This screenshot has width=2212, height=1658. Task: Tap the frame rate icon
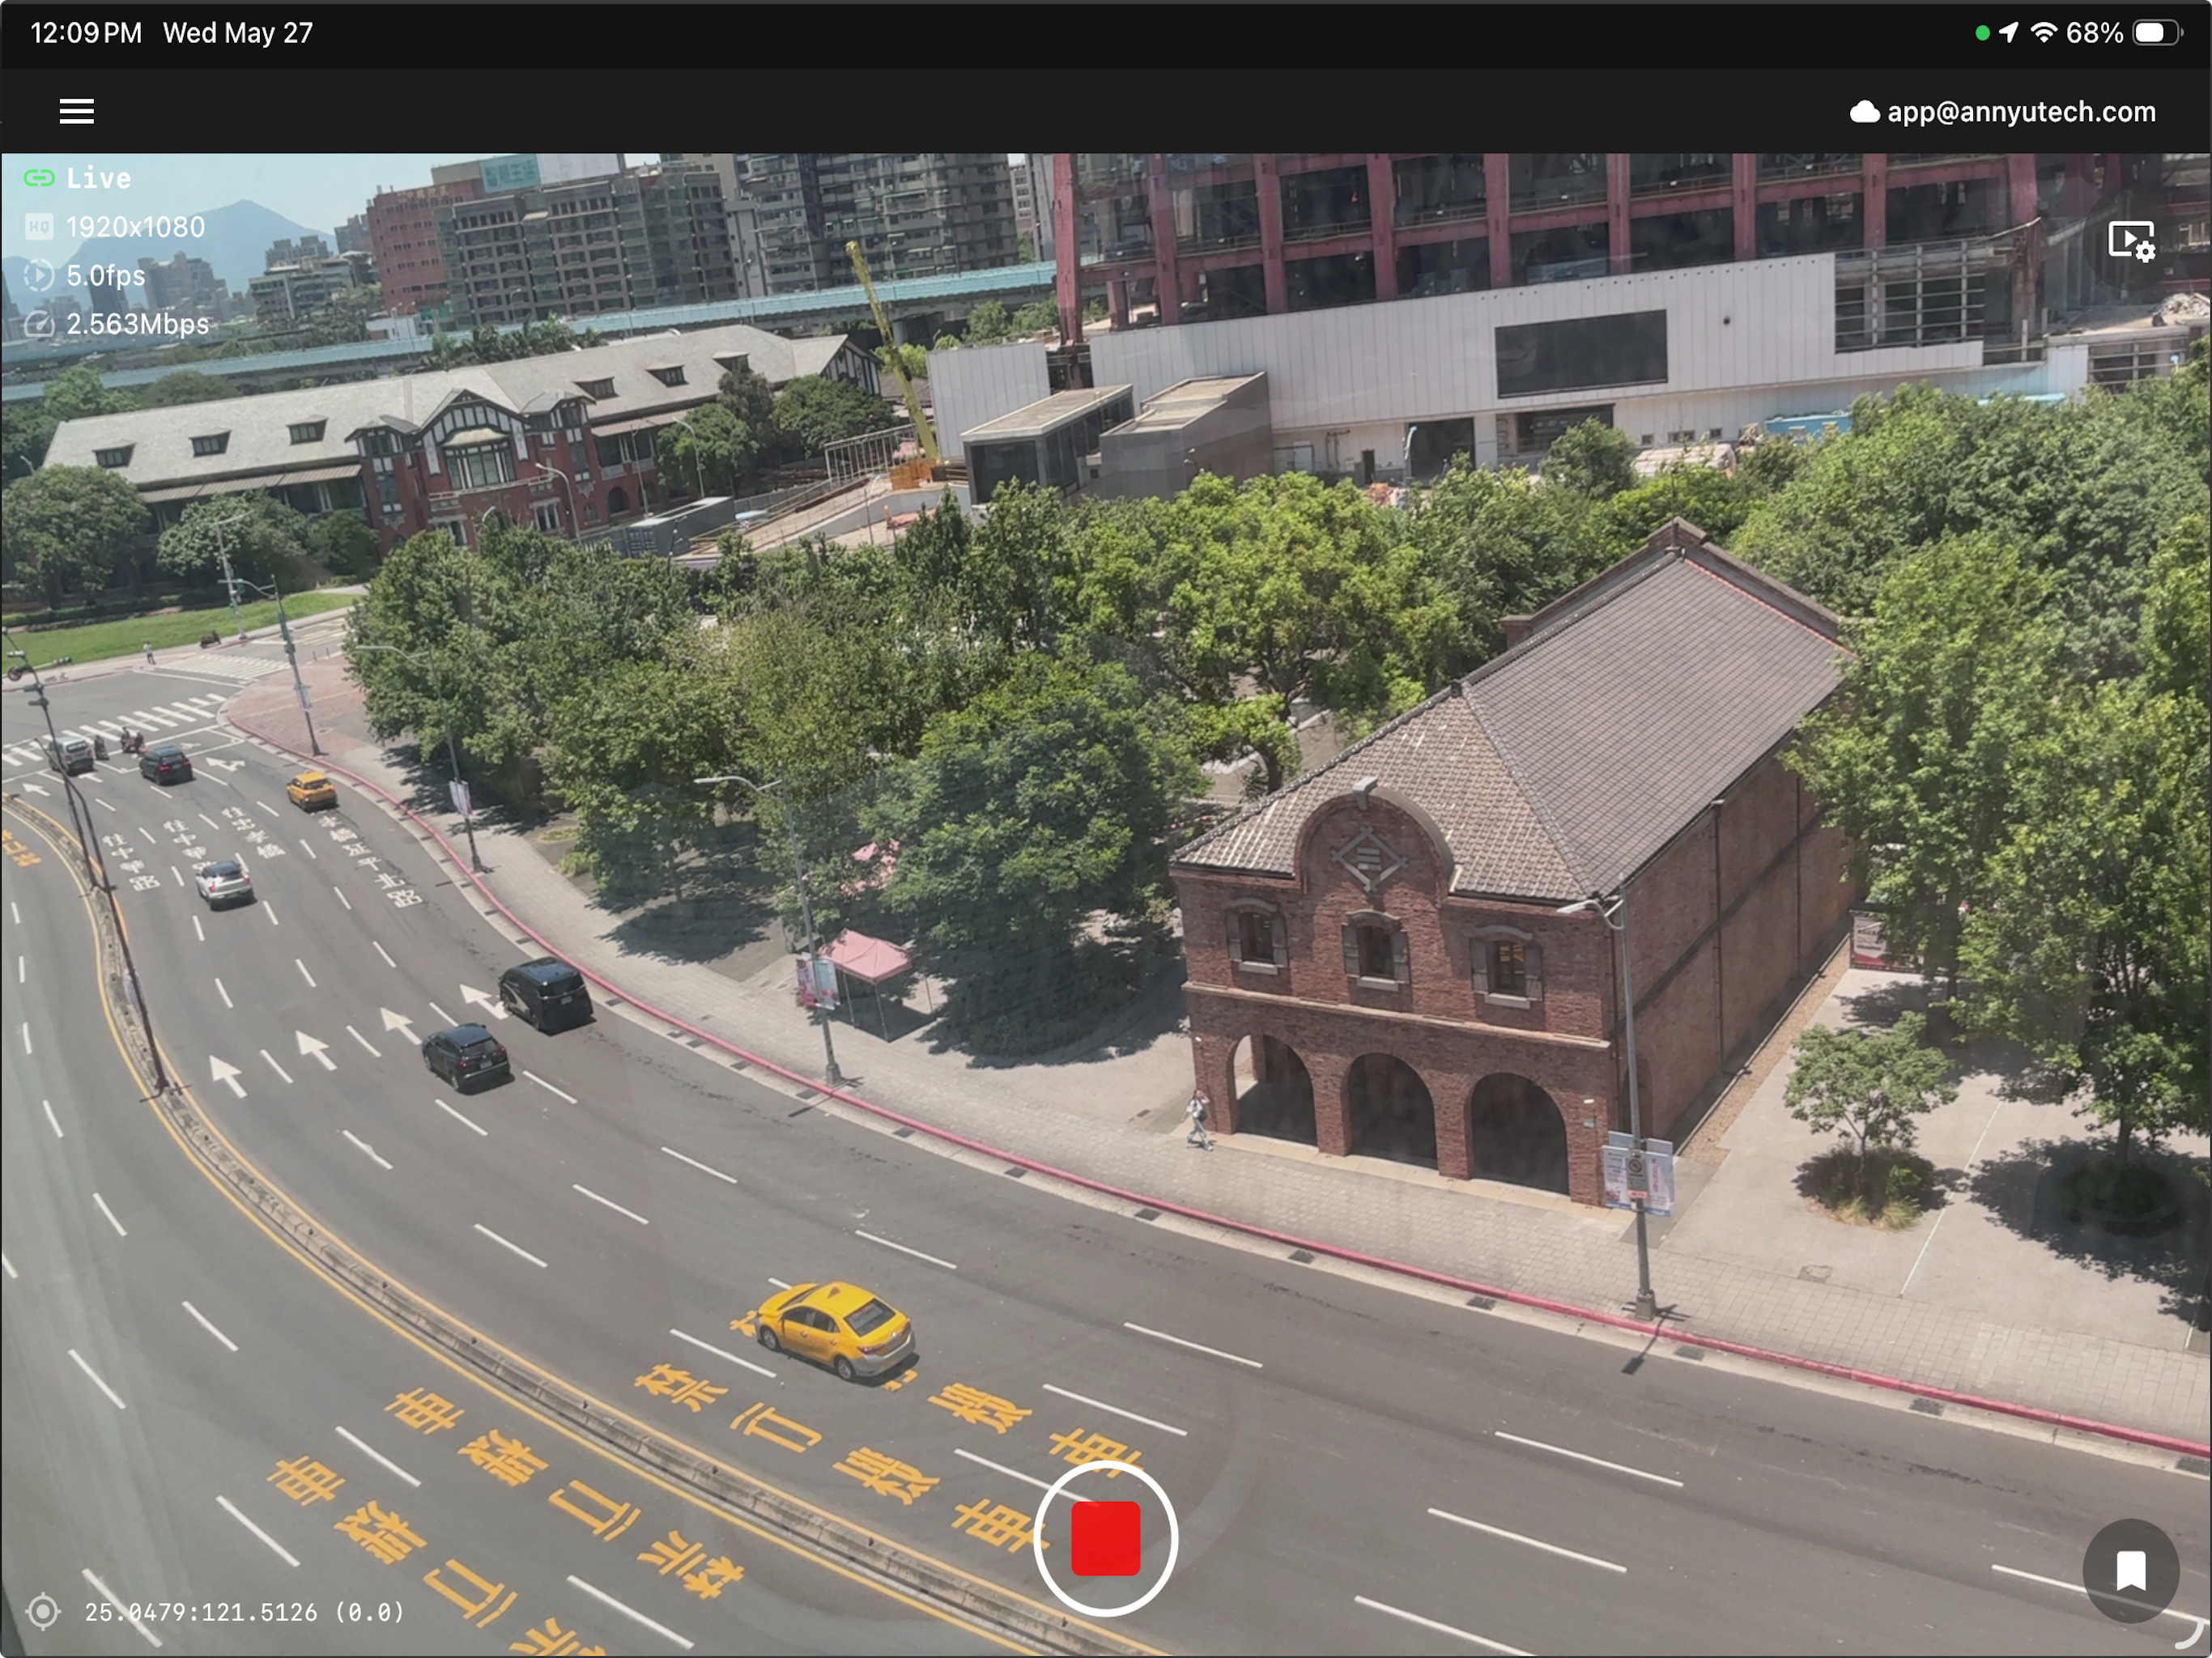click(x=38, y=275)
